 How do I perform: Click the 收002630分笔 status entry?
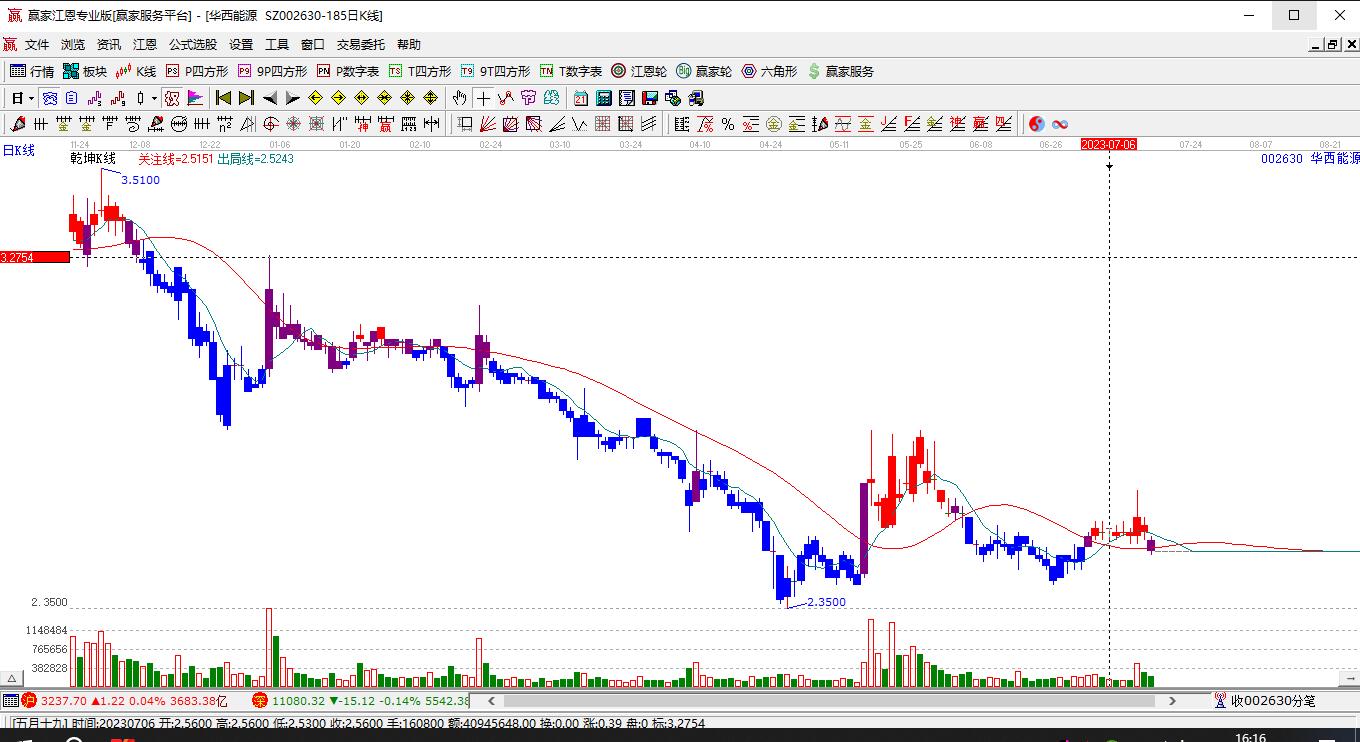click(x=1273, y=701)
